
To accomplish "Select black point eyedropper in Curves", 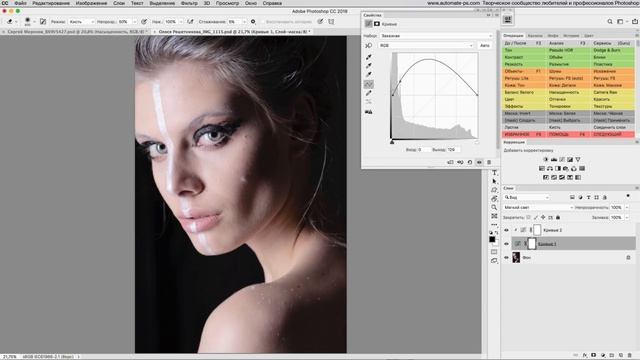I will 369,57.
